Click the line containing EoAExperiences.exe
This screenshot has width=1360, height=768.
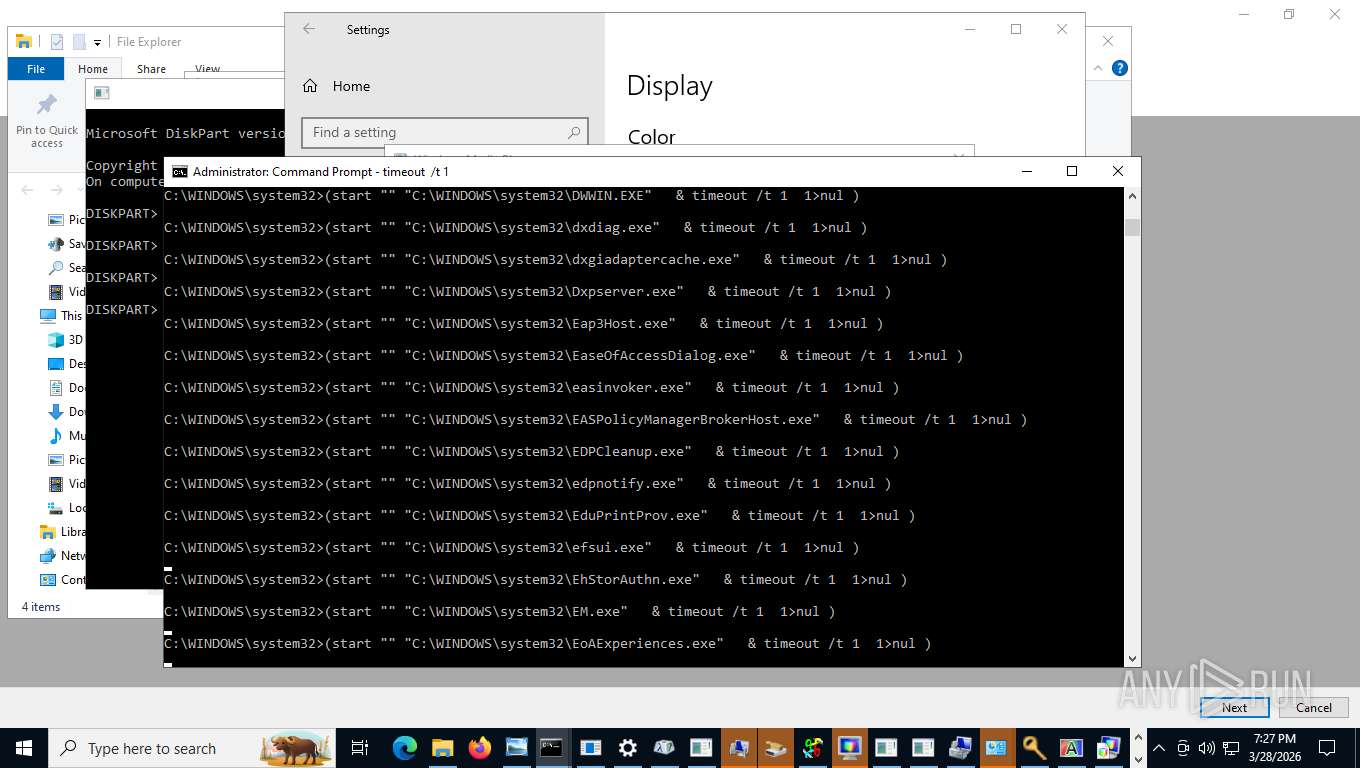(548, 643)
